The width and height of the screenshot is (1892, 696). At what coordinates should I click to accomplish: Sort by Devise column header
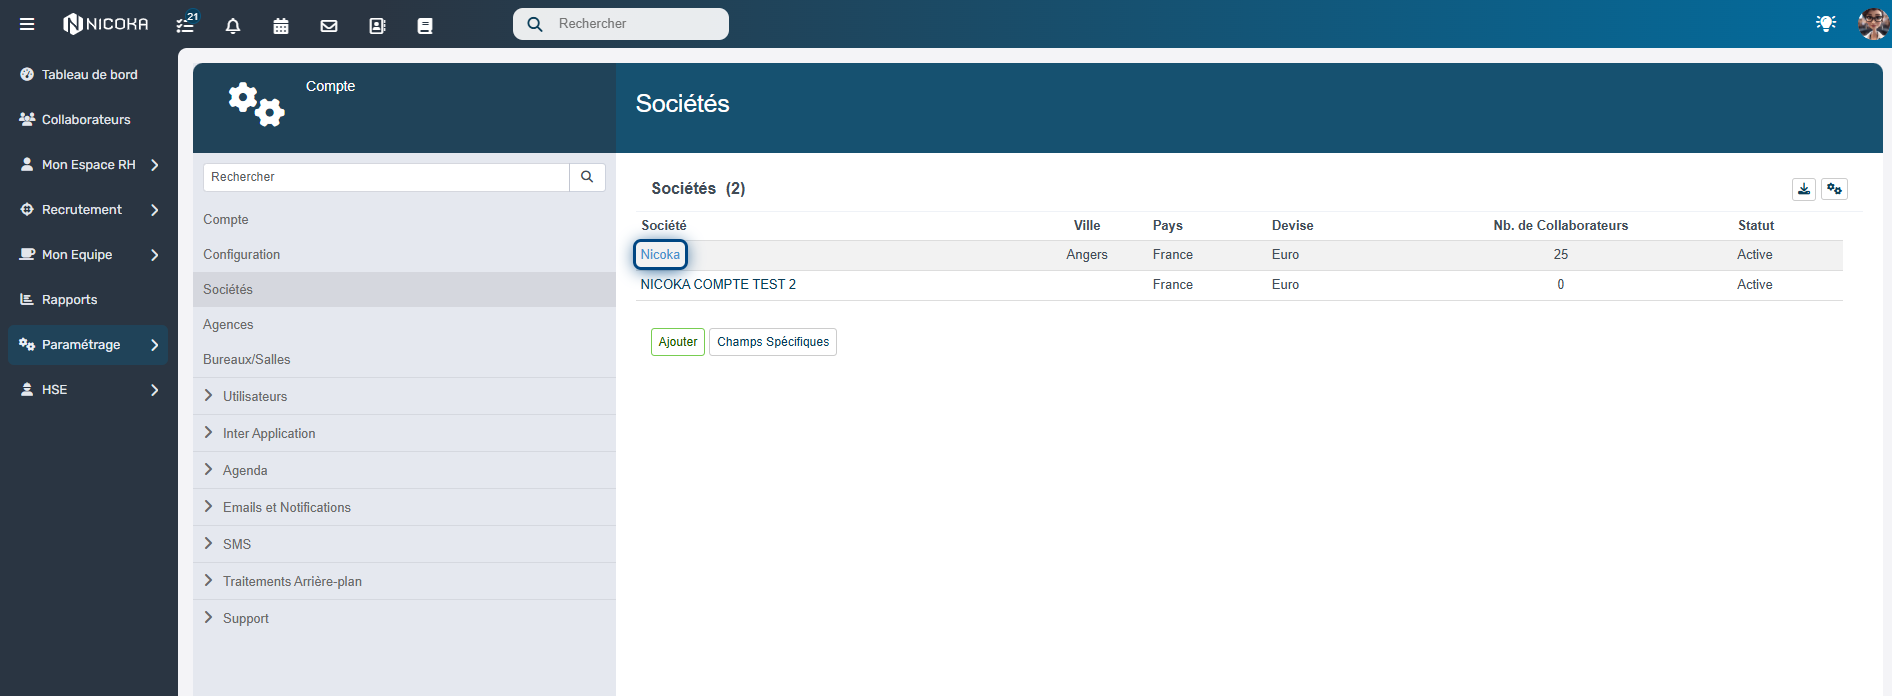(1293, 226)
